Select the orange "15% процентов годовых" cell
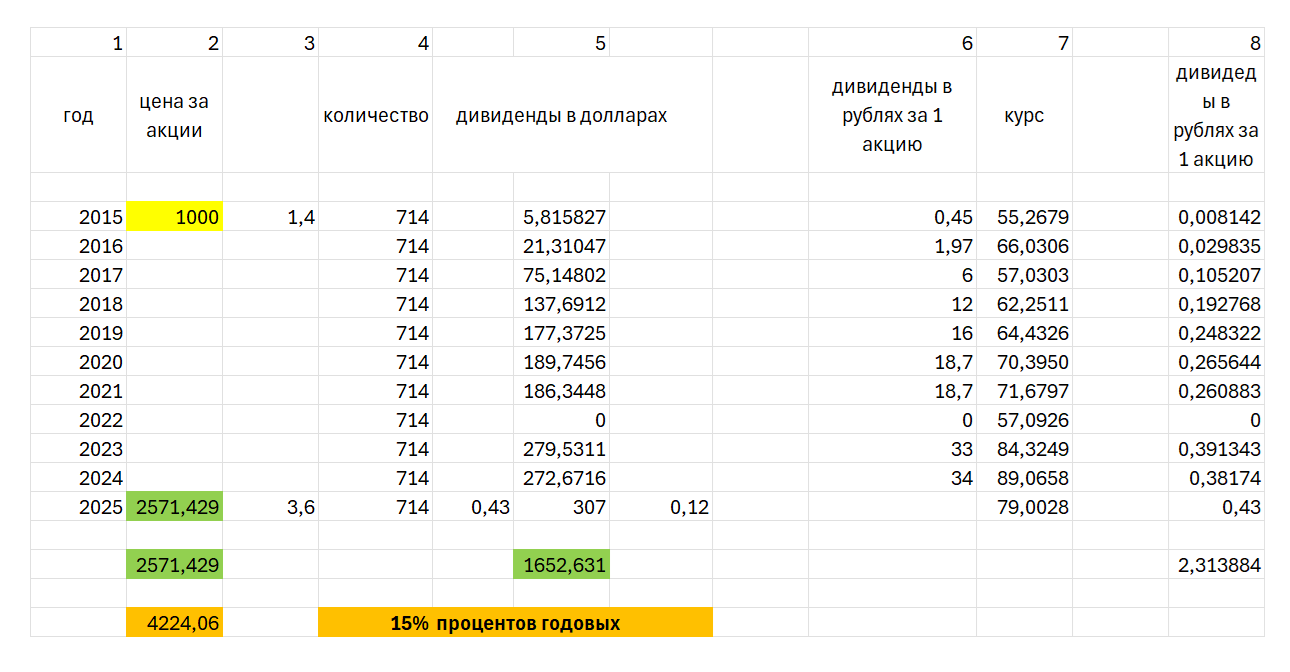Image resolution: width=1290 pixels, height=672 pixels. (514, 623)
